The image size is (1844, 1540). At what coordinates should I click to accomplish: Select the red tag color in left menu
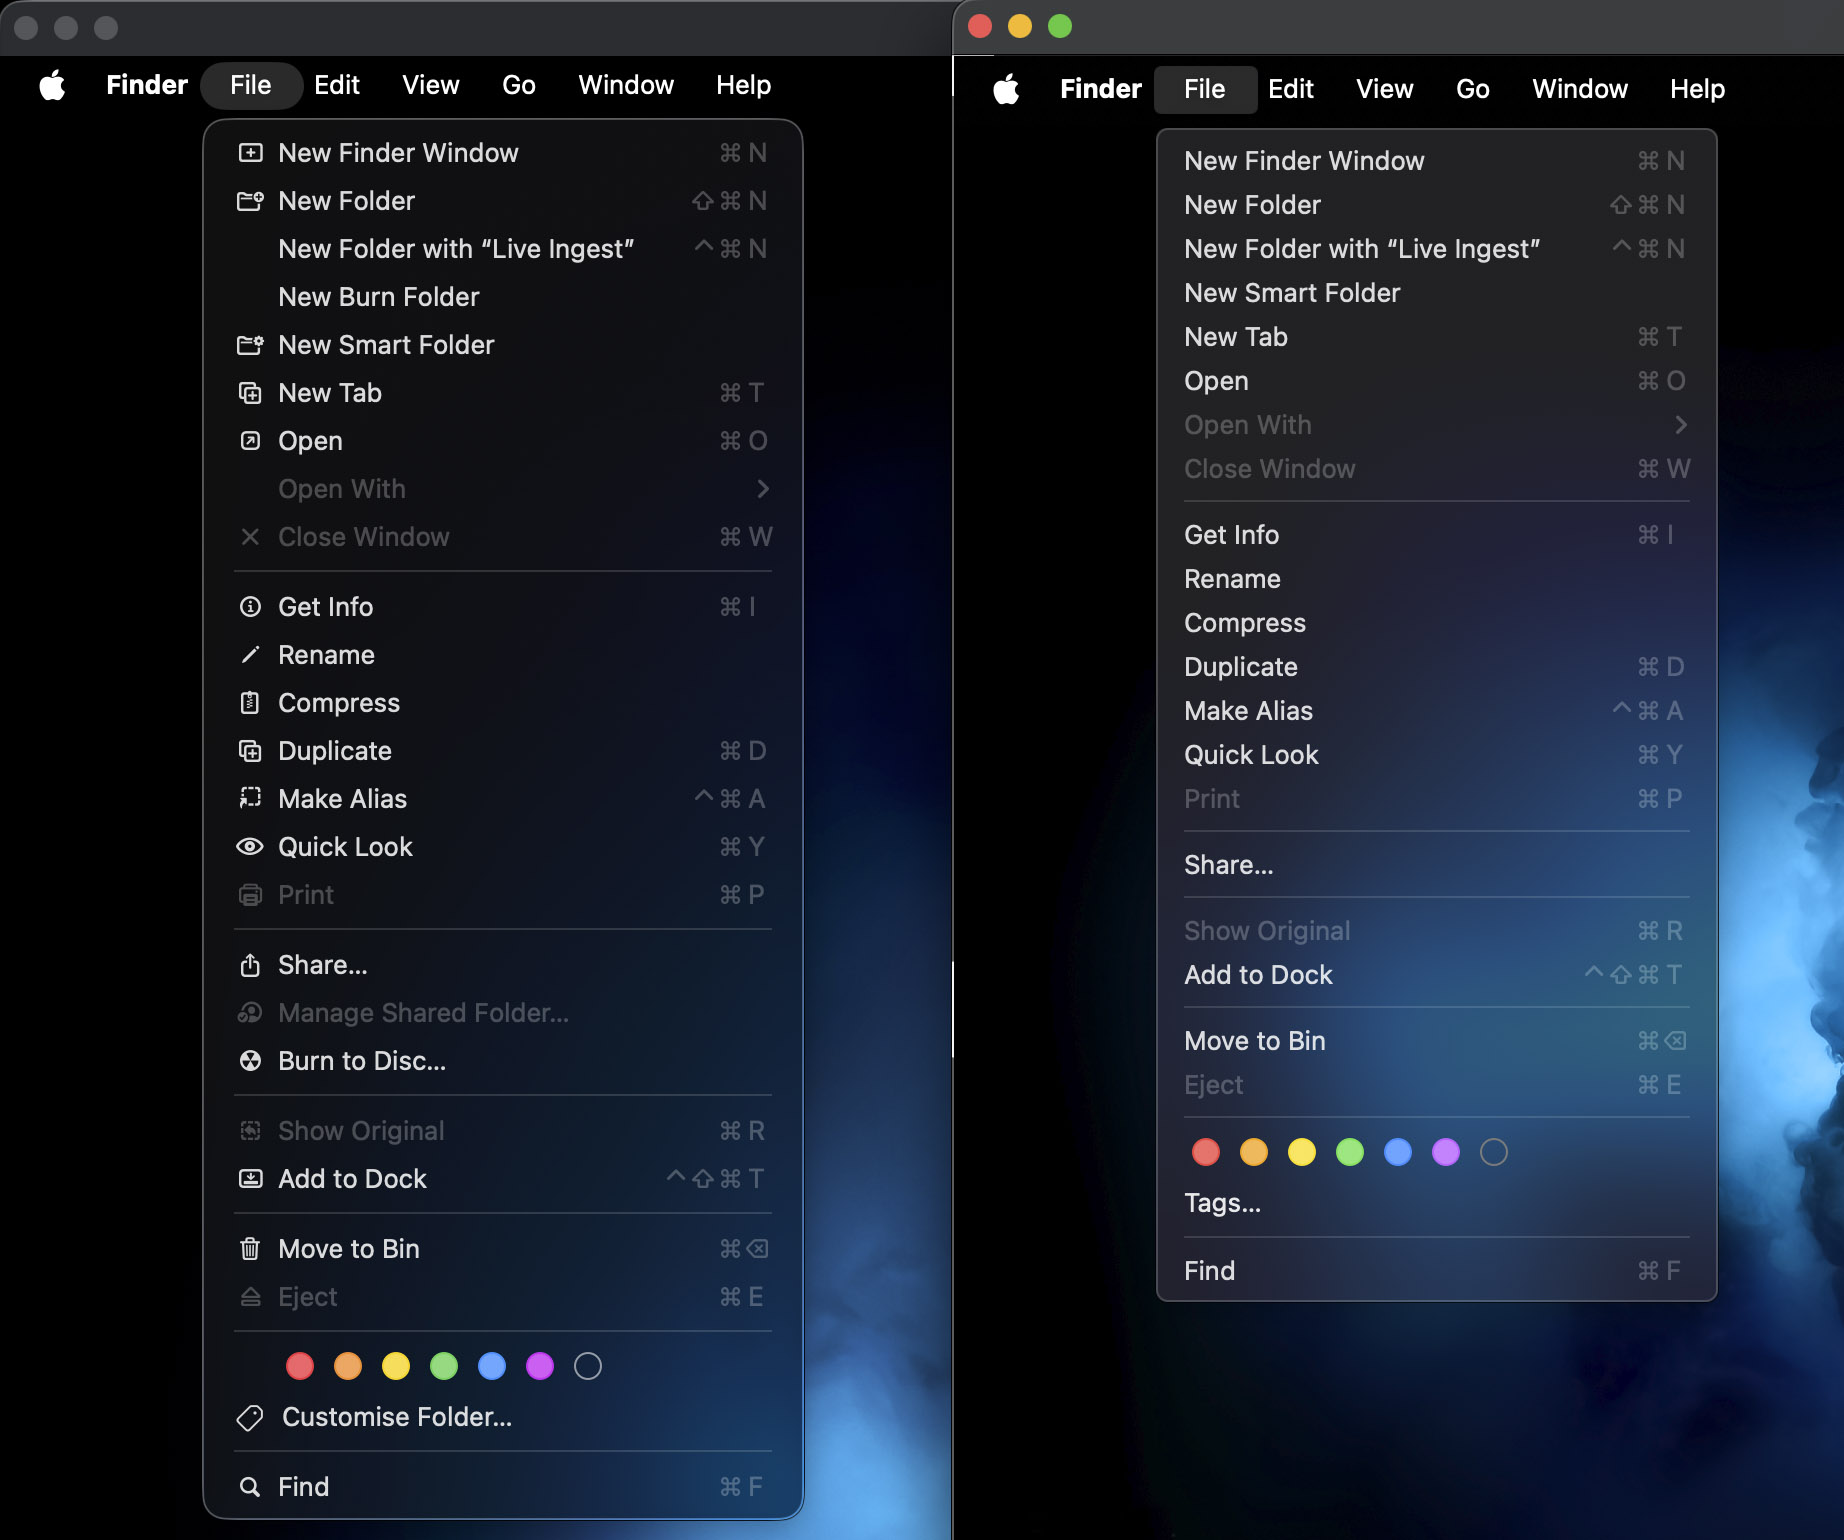coord(300,1366)
